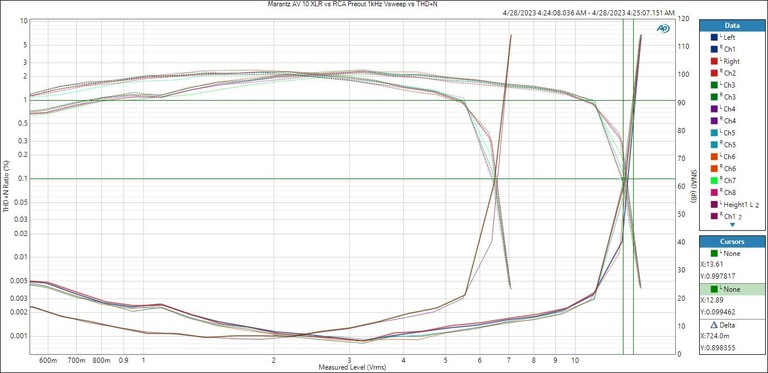Click the graph title Marantz AV 10

pos(352,4)
